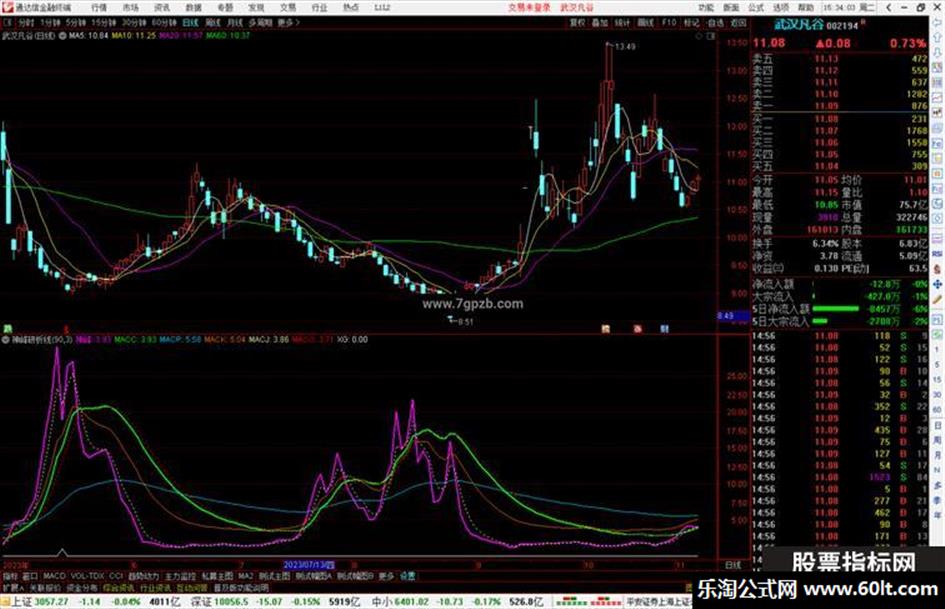Open the 公式 menu

(756, 7)
